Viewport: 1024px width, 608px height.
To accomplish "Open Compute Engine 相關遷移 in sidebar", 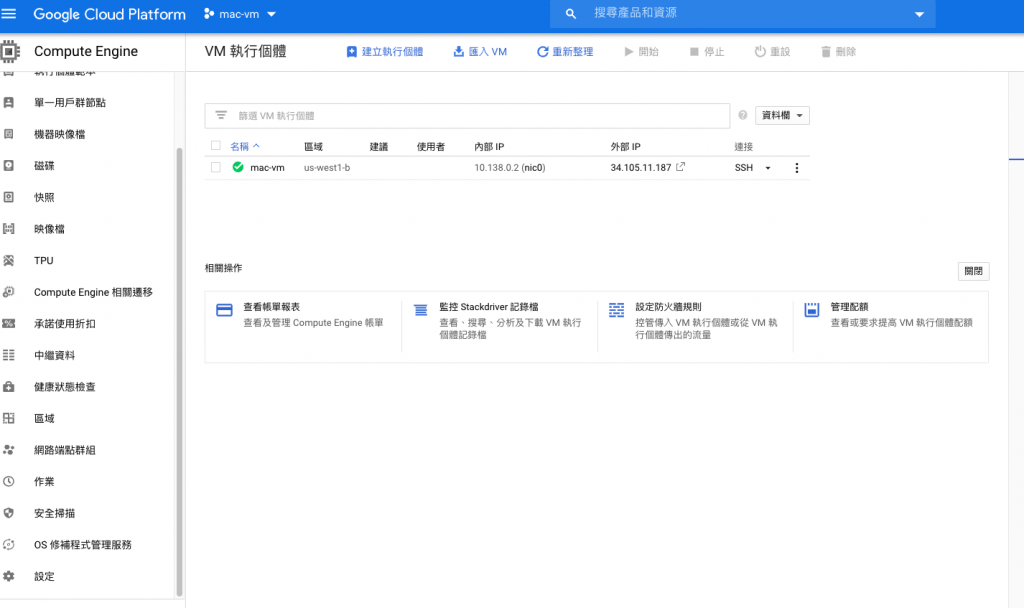I will tap(93, 292).
